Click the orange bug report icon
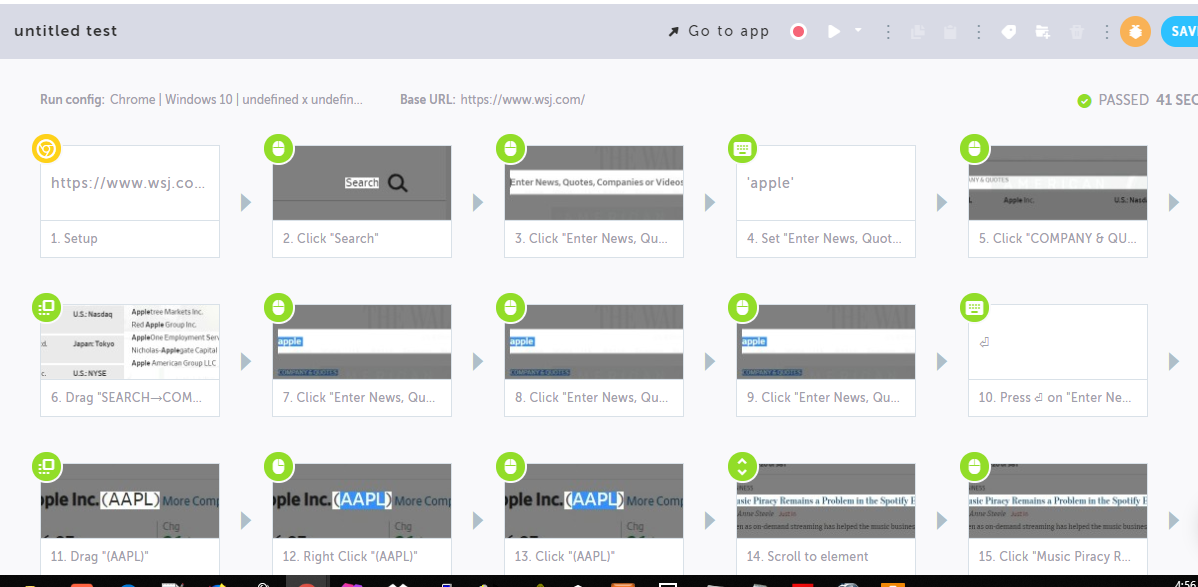Image resolution: width=1198 pixels, height=587 pixels. [x=1135, y=31]
